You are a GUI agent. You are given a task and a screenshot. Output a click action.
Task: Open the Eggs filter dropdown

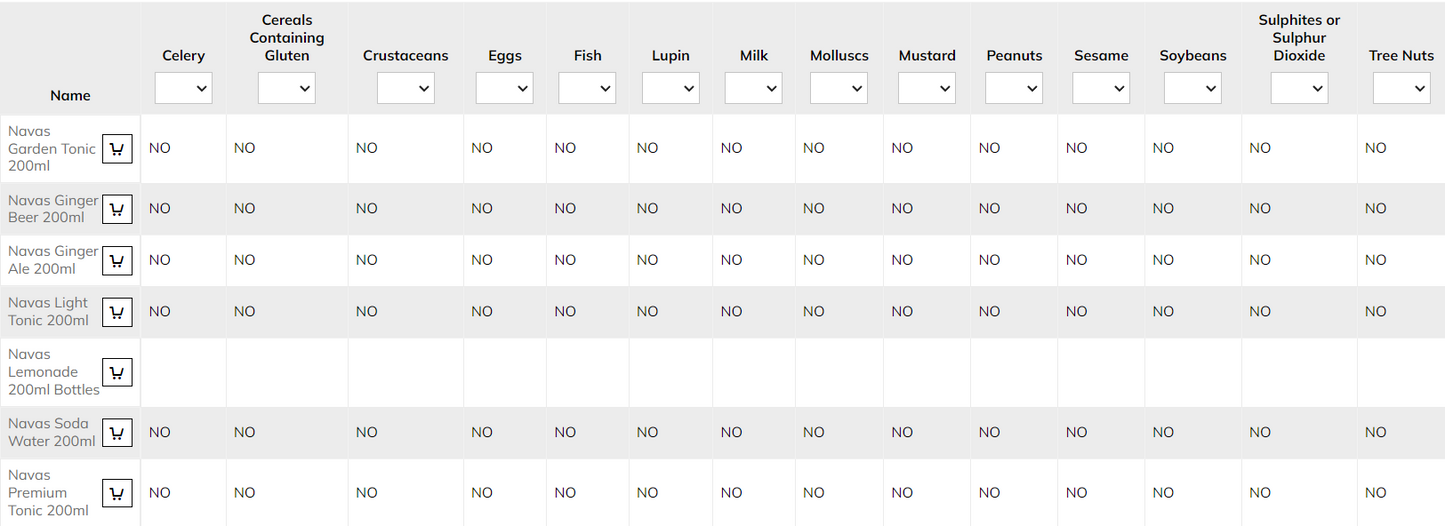505,88
